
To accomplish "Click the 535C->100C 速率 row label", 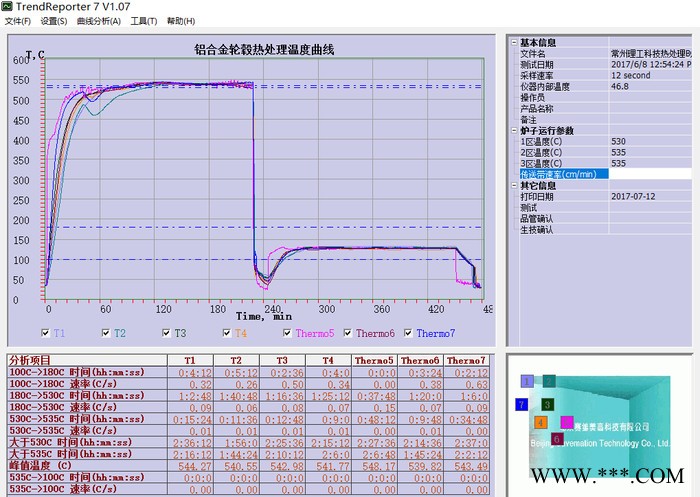I will (x=87, y=489).
